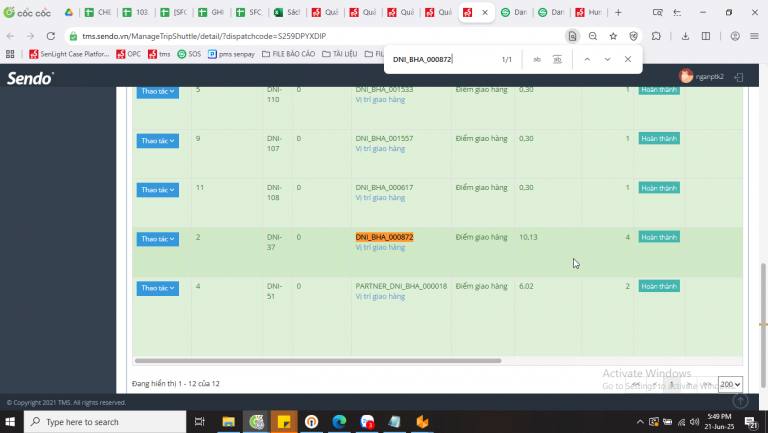Click the address bar URL

coord(204,36)
